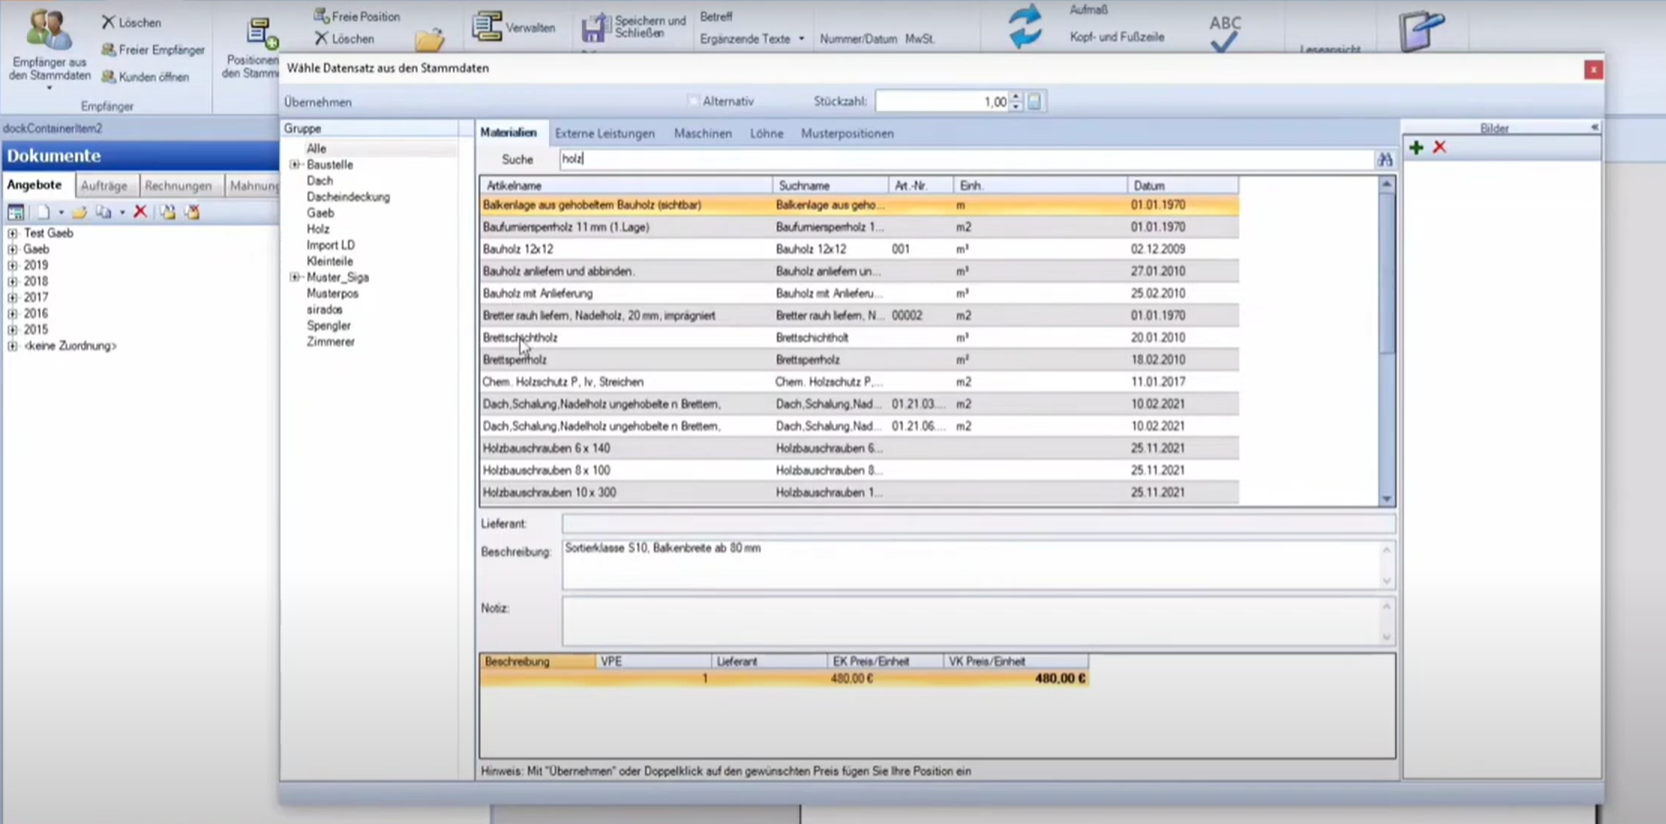Click Betreff in the ribbon
The image size is (1666, 824).
point(716,17)
